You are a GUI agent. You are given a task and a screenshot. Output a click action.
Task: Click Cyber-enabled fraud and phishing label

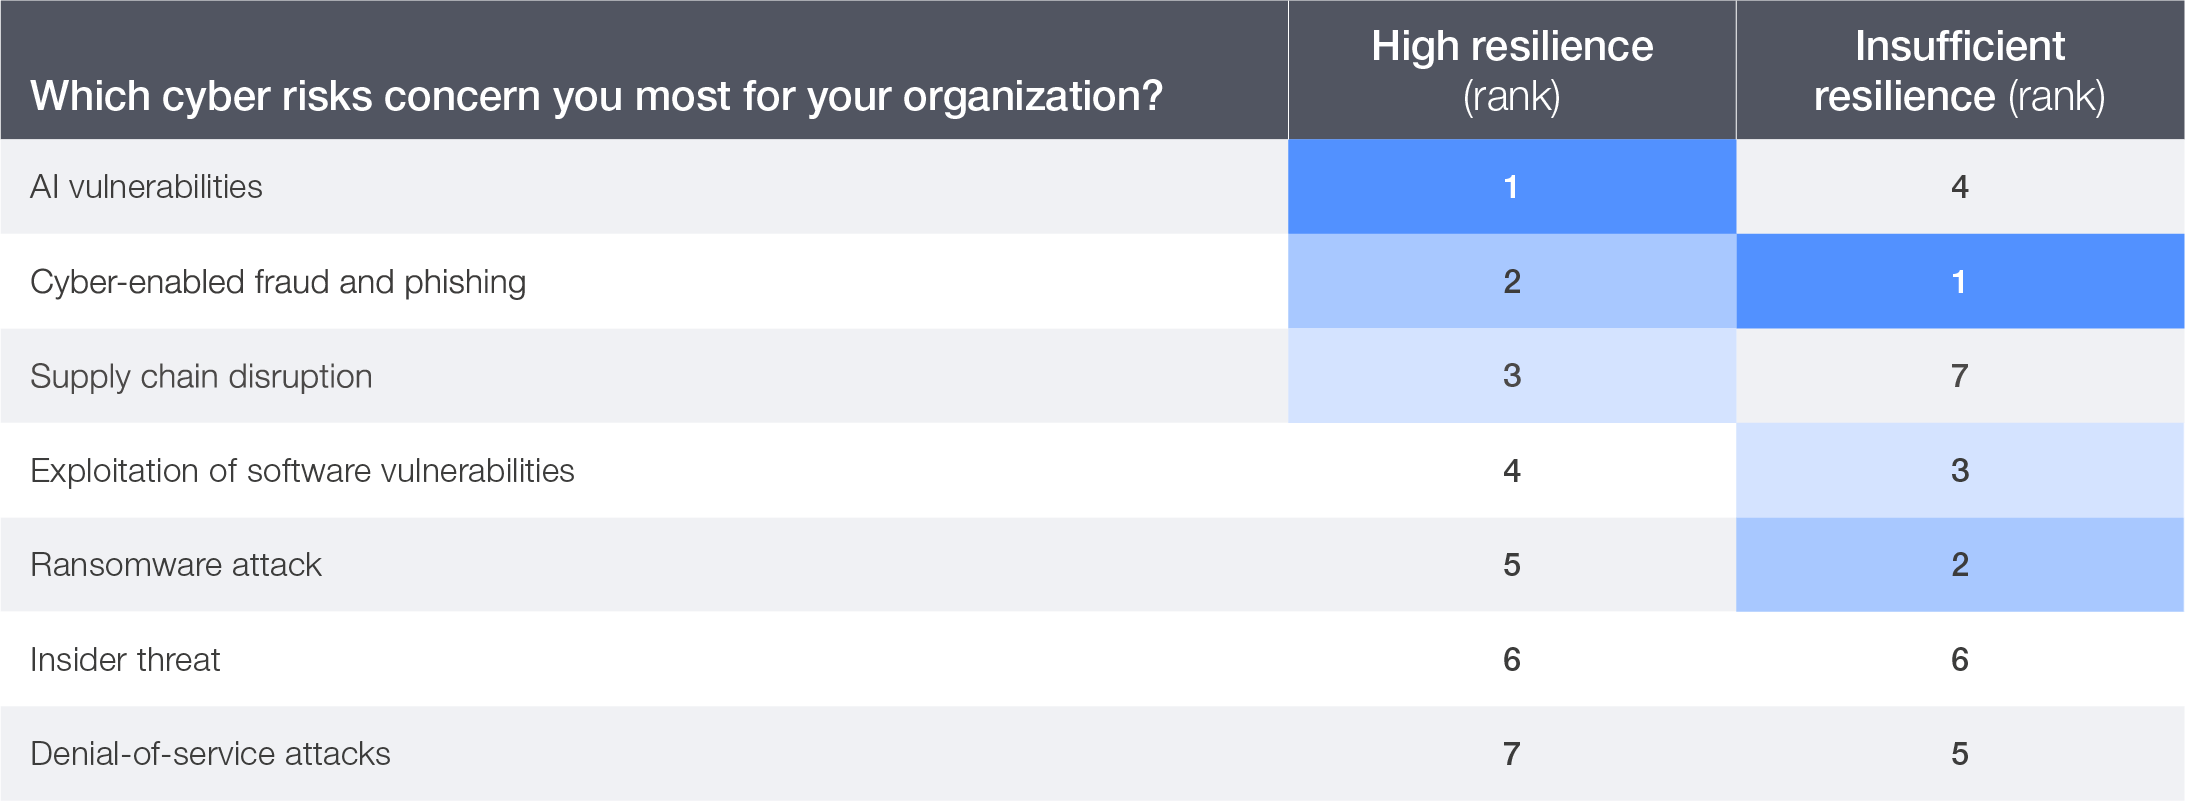click(278, 282)
